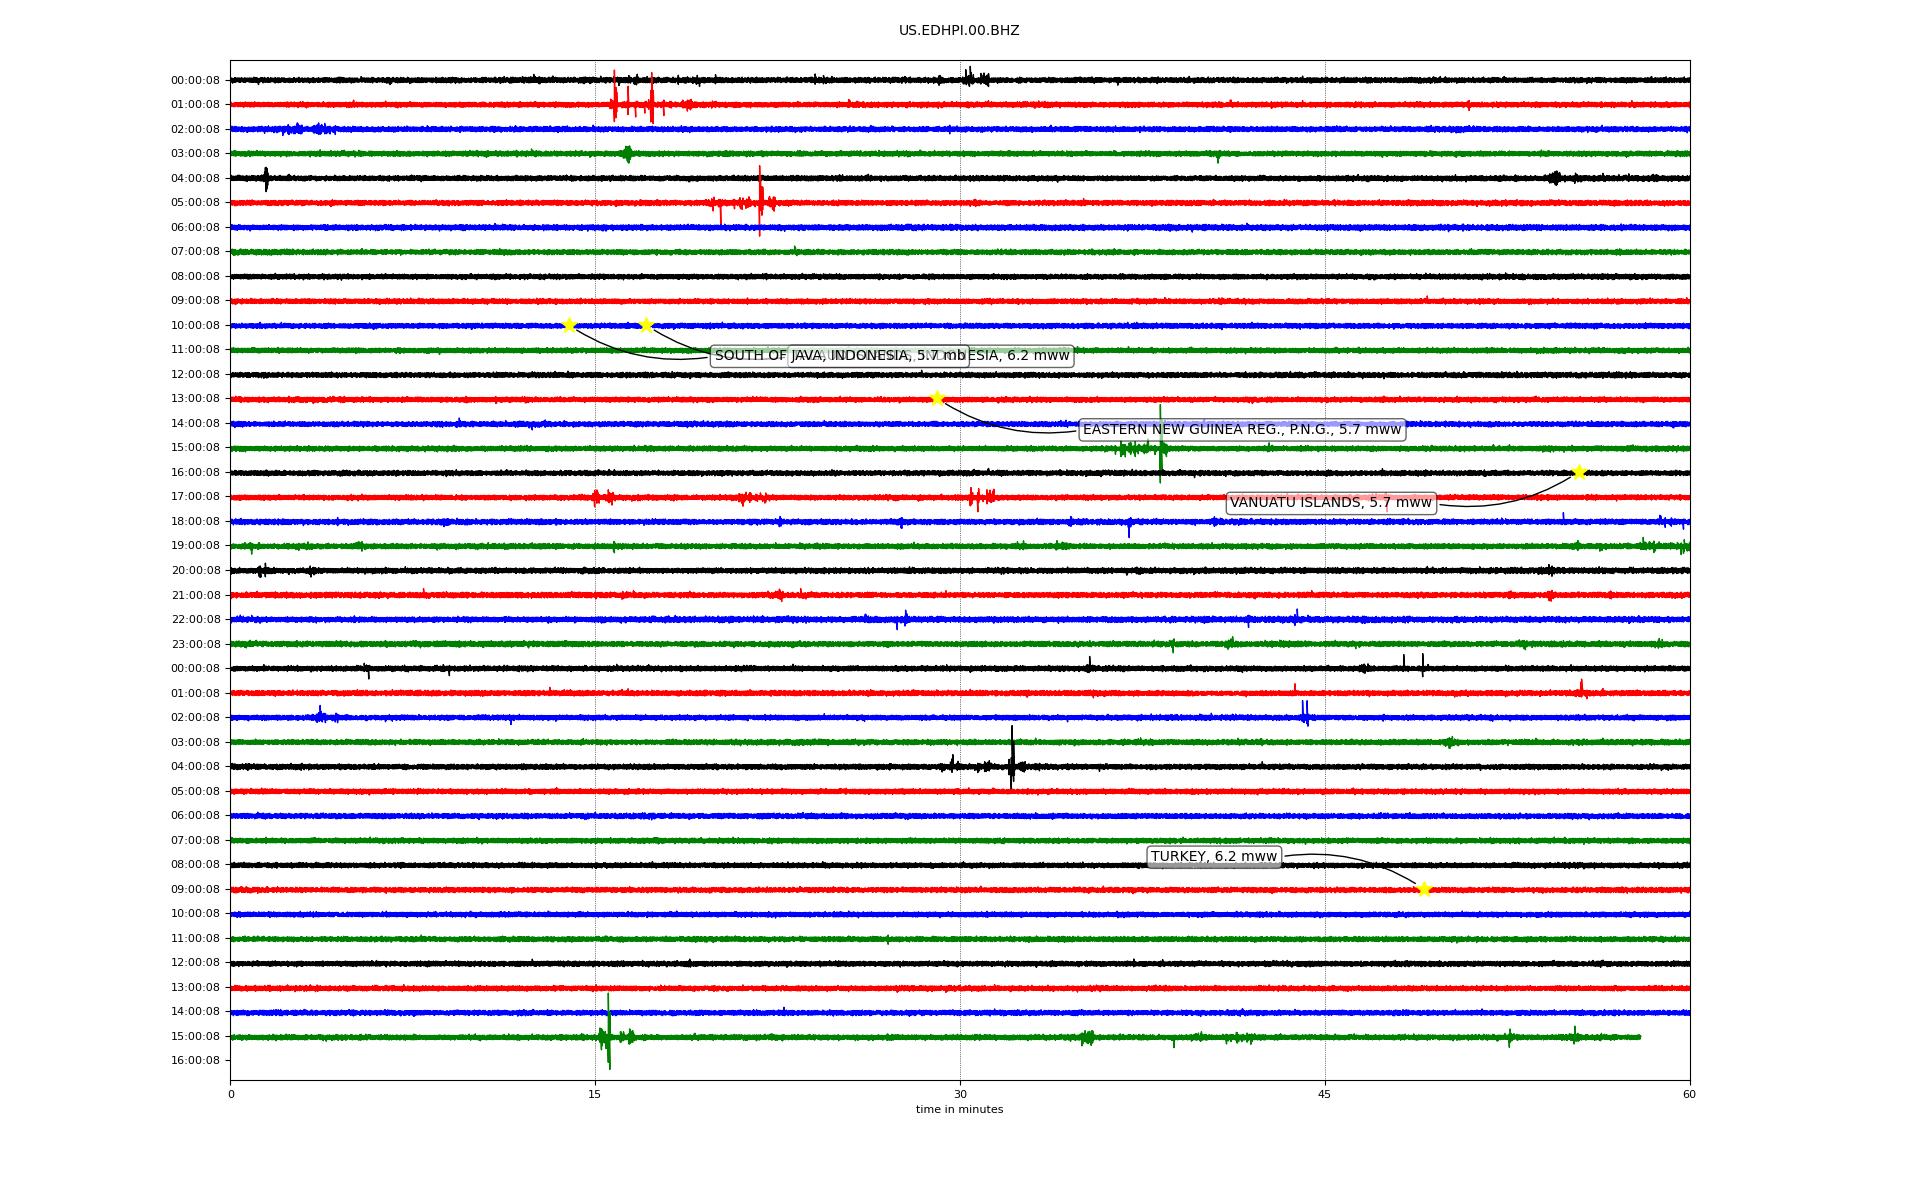Click the large green spike on the last trace
1920x1200 pixels.
pos(608,1032)
